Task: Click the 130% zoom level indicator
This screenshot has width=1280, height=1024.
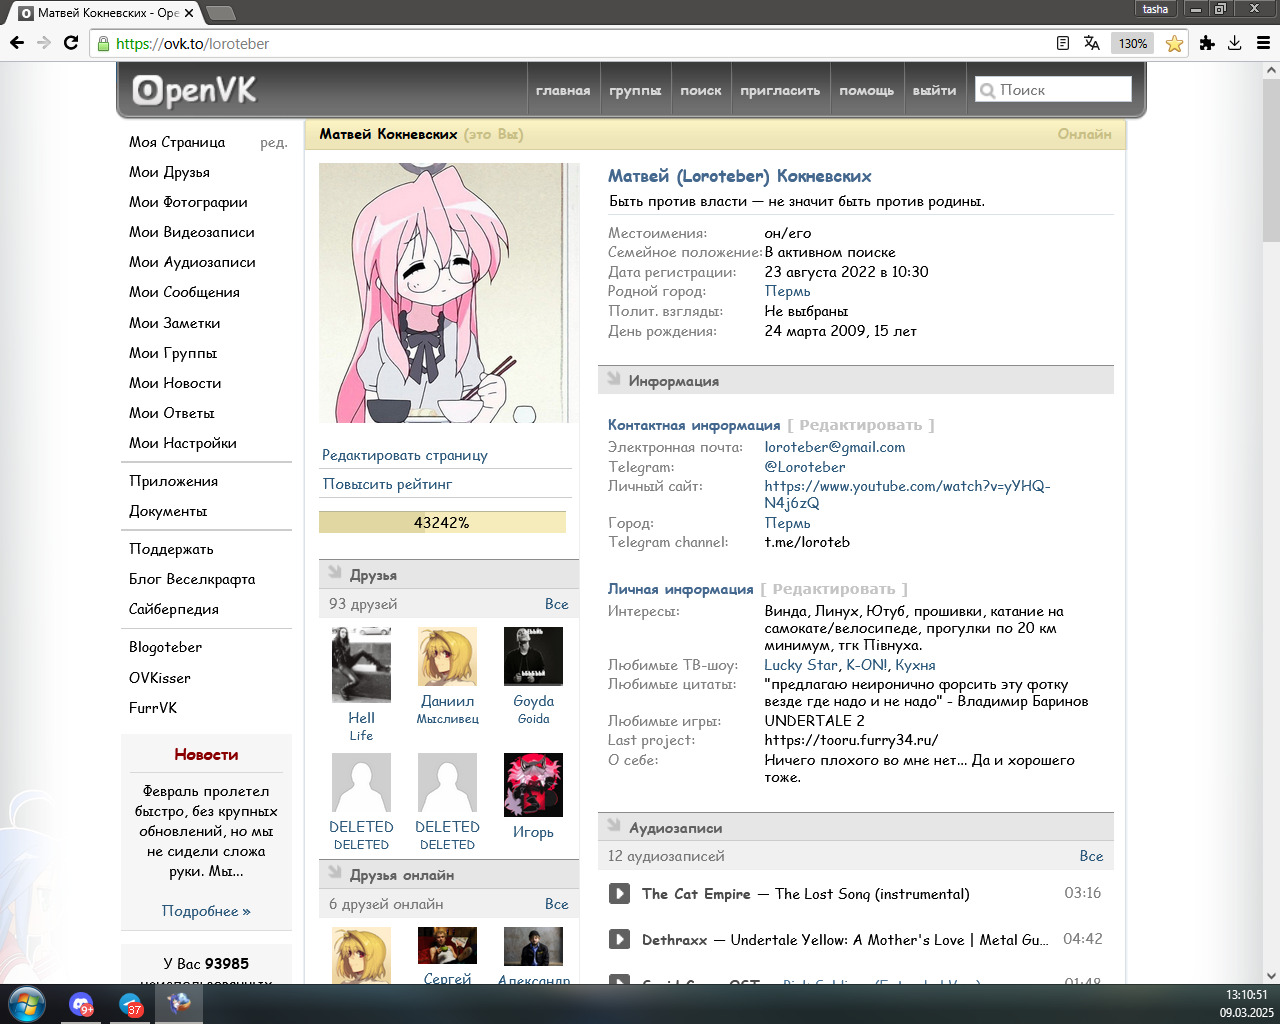Action: tap(1133, 43)
